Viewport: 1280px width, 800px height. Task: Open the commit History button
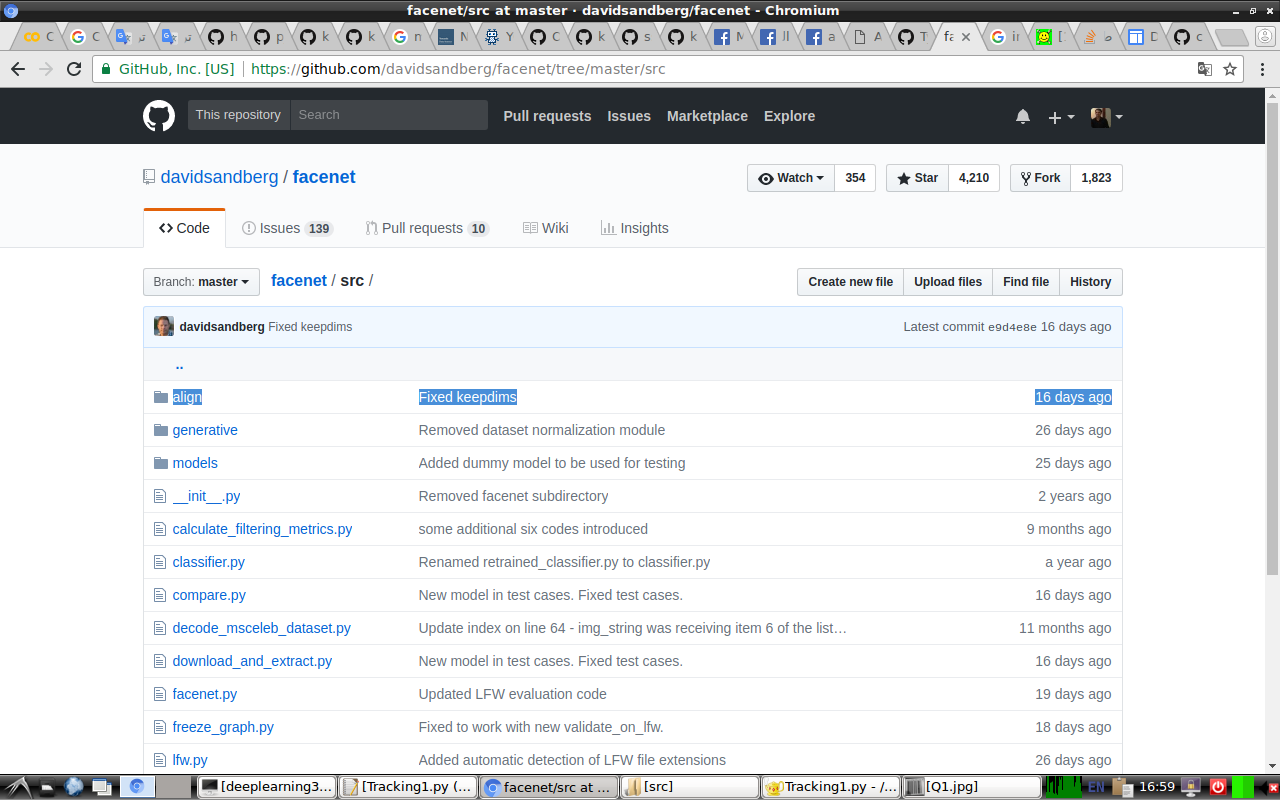point(1090,282)
